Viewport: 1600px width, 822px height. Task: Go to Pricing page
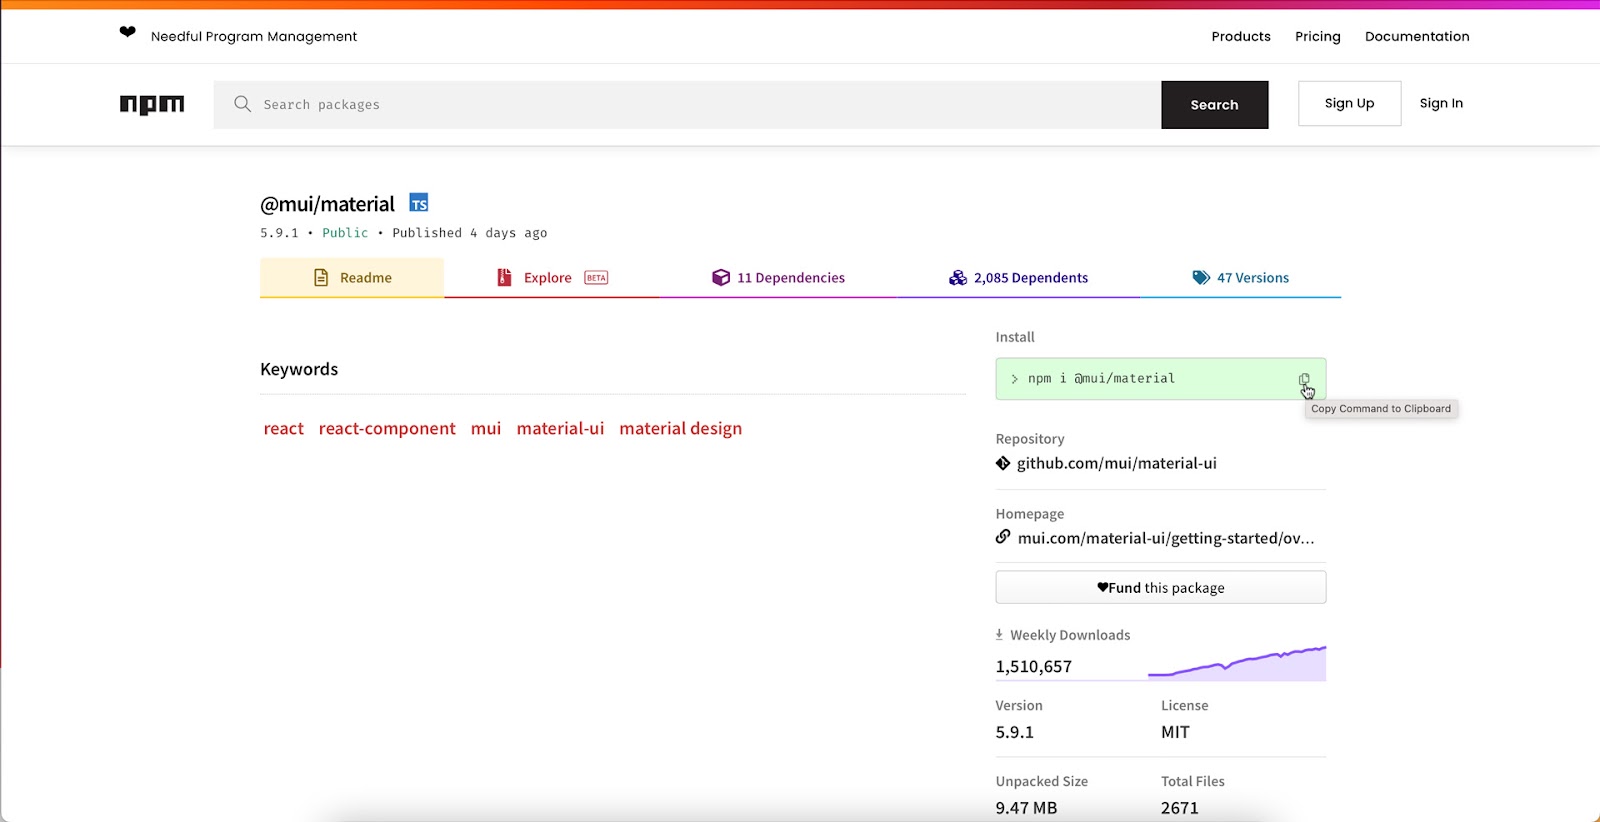(1318, 36)
